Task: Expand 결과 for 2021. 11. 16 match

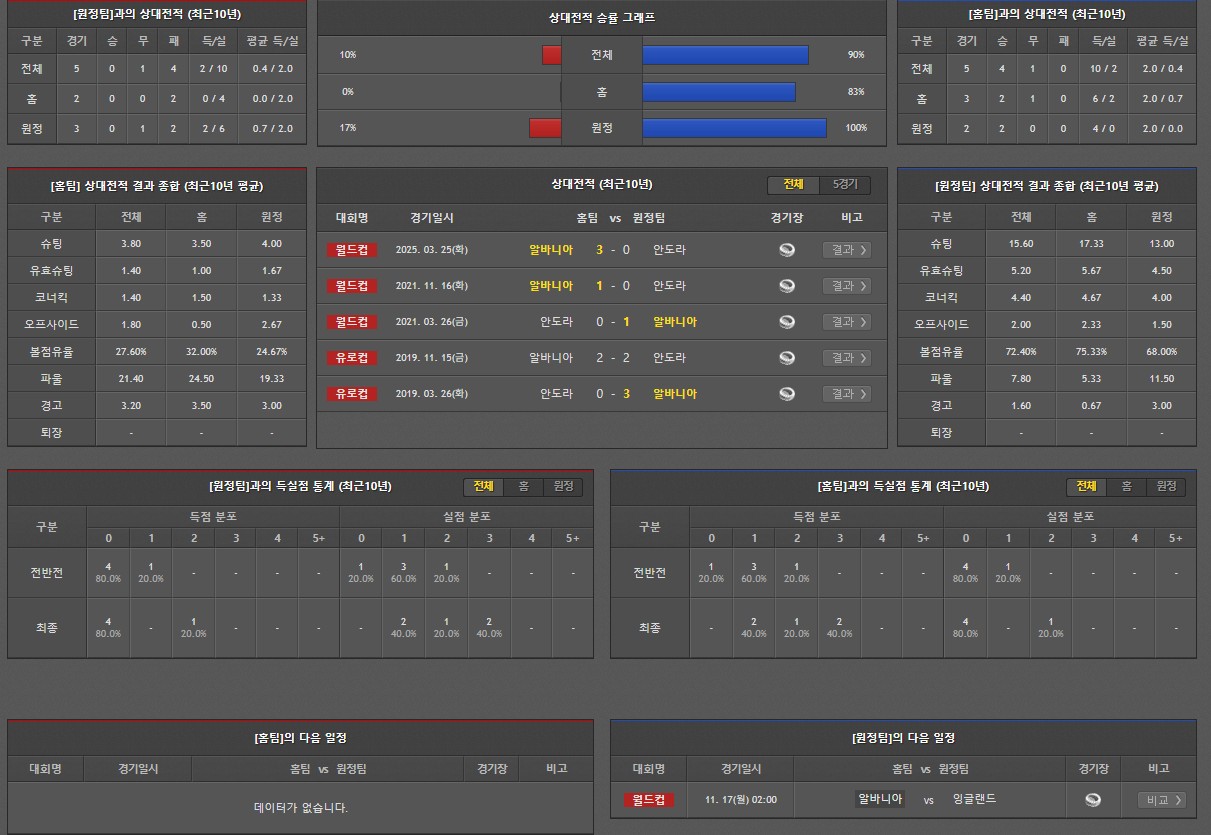Action: pyautogui.click(x=846, y=286)
